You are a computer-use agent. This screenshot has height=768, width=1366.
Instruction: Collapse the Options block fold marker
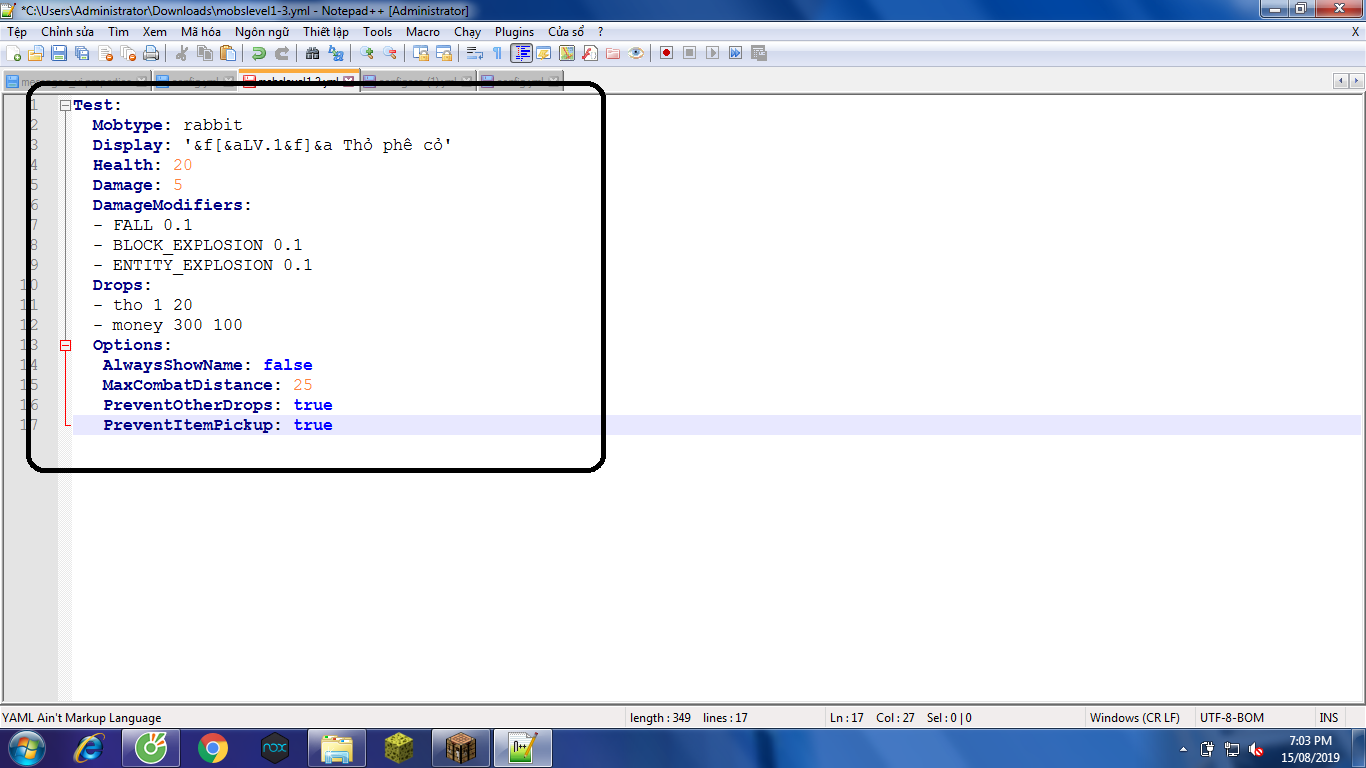pos(63,344)
